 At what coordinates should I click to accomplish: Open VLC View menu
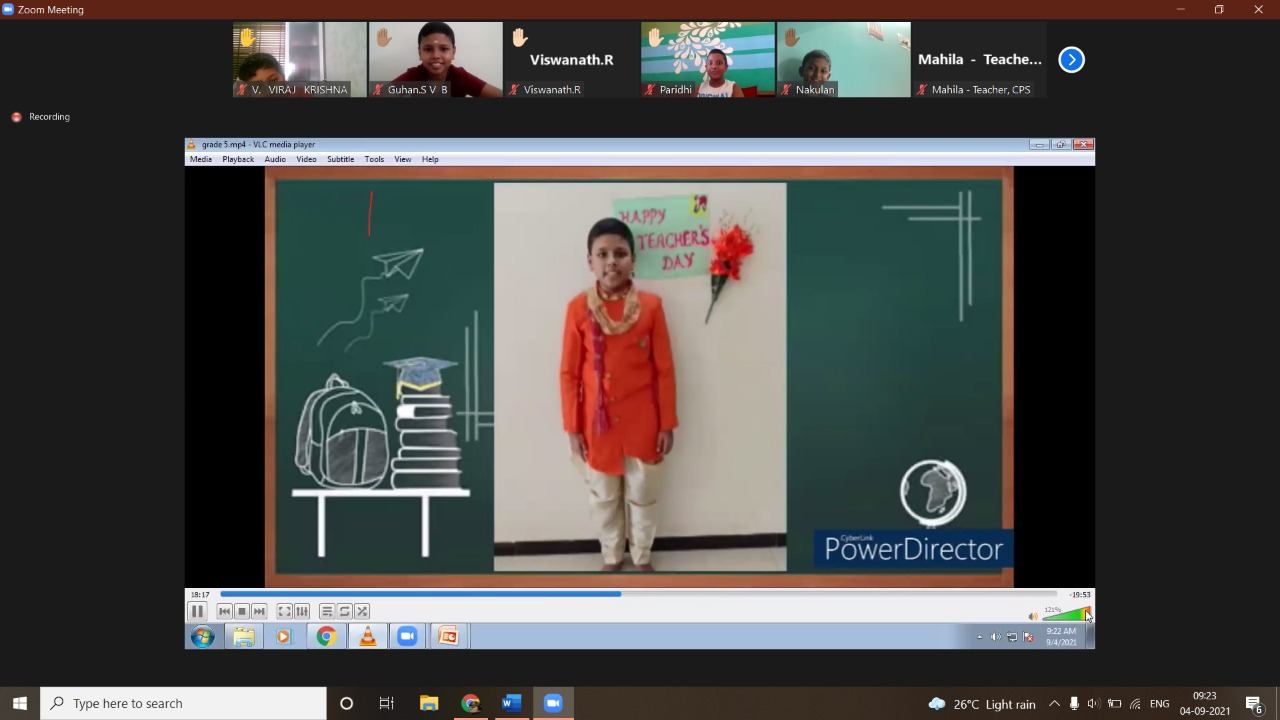(x=402, y=159)
